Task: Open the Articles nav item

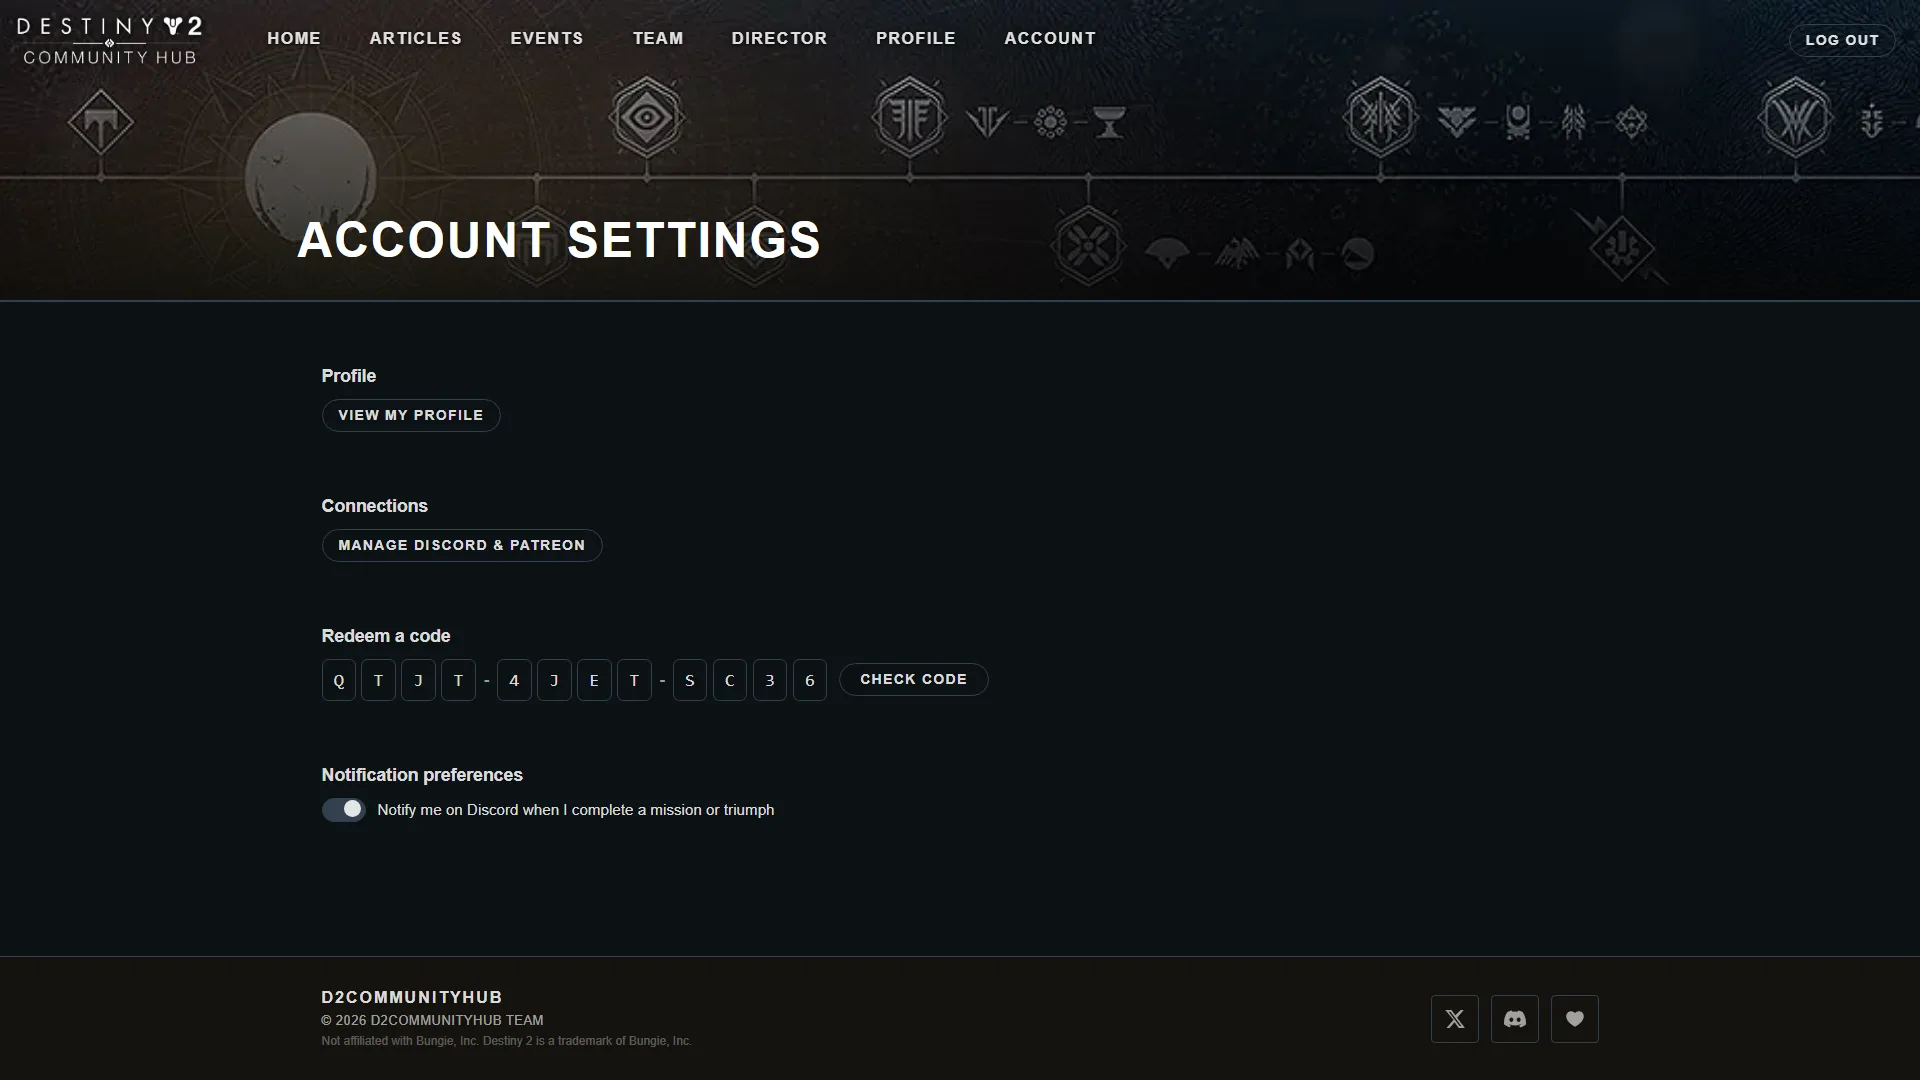Action: 416,38
